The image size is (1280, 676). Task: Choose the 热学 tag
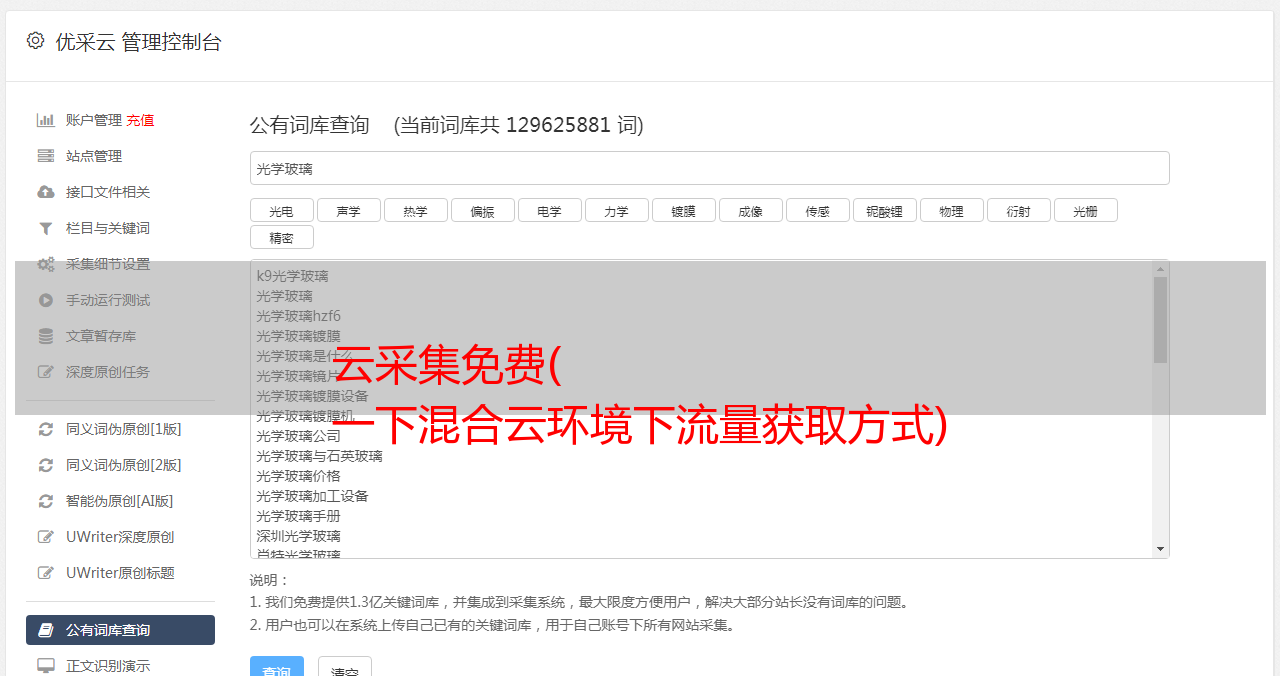pos(415,210)
